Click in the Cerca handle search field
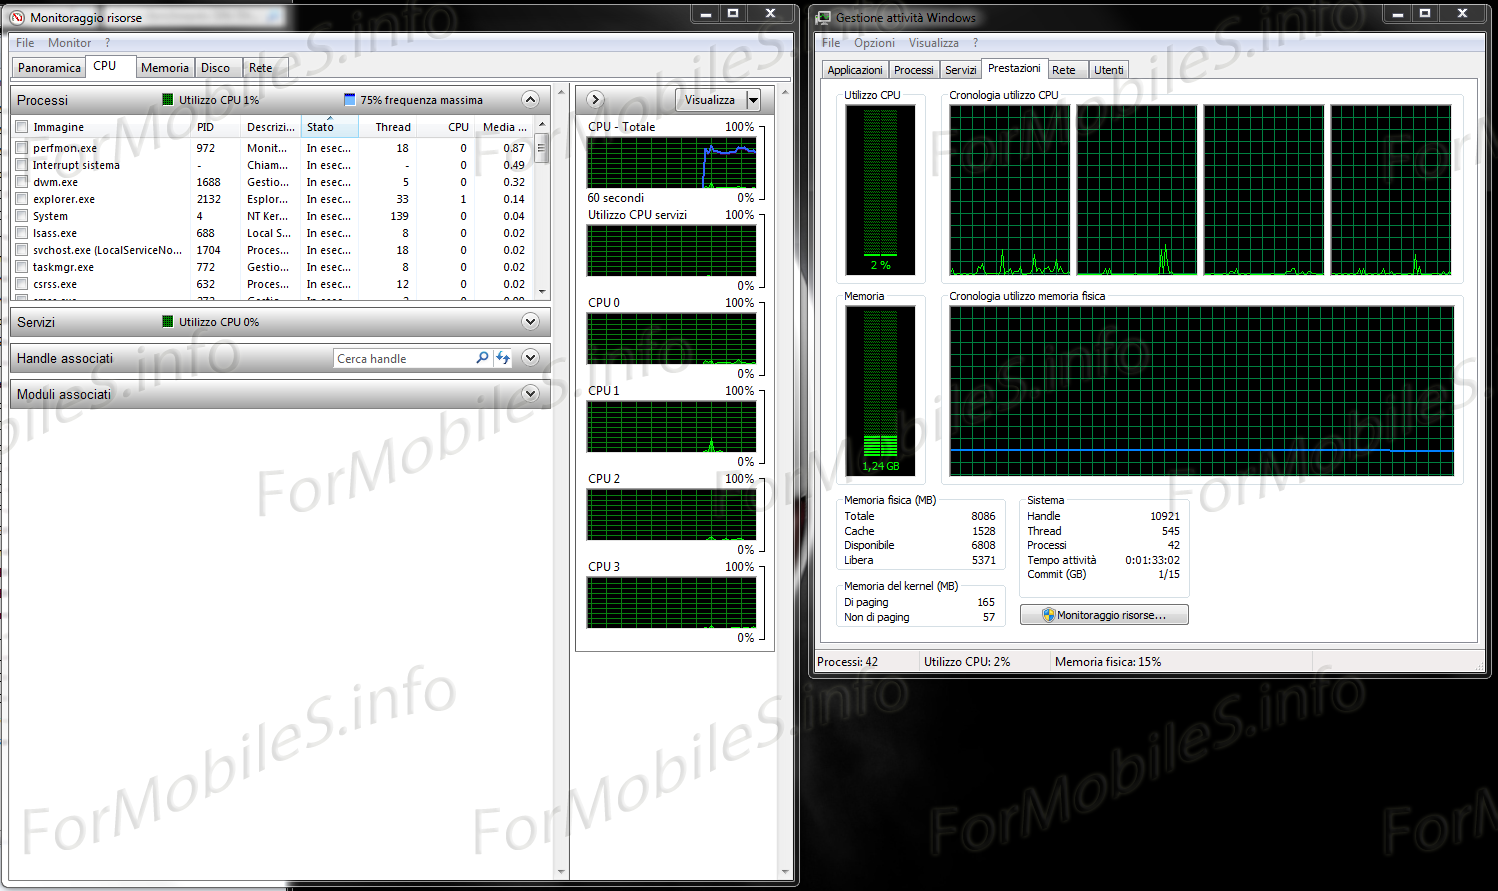This screenshot has height=891, width=1498. pyautogui.click(x=402, y=358)
